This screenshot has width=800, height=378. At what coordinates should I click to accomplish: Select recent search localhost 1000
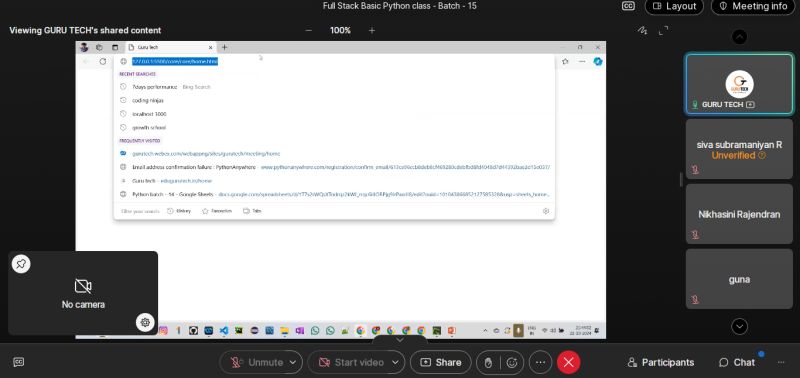334,114
